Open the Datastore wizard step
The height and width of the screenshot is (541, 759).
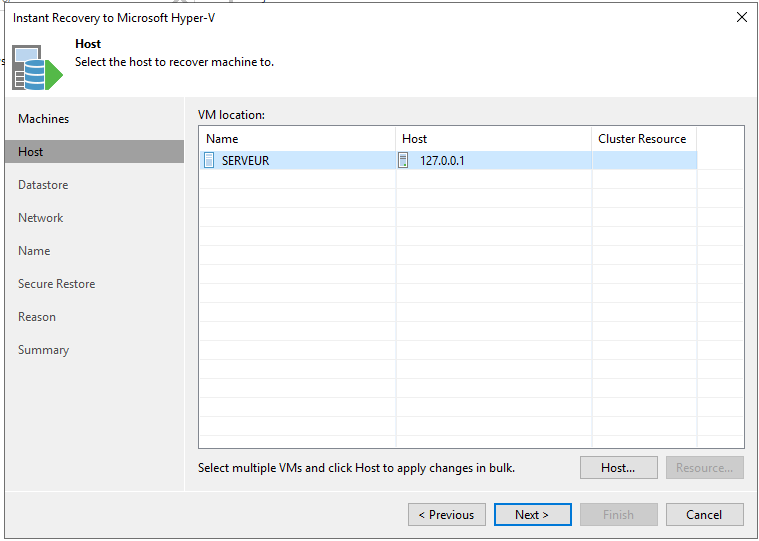coord(43,185)
